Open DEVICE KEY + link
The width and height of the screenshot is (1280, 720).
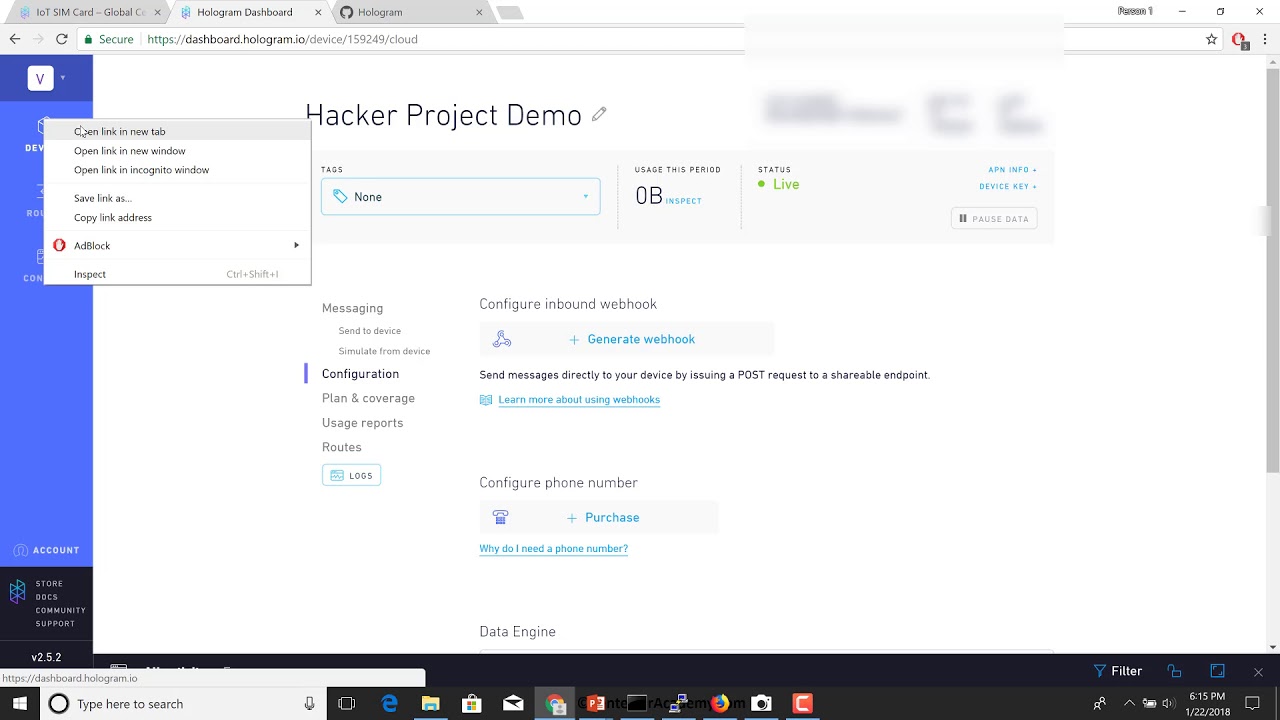point(1008,187)
